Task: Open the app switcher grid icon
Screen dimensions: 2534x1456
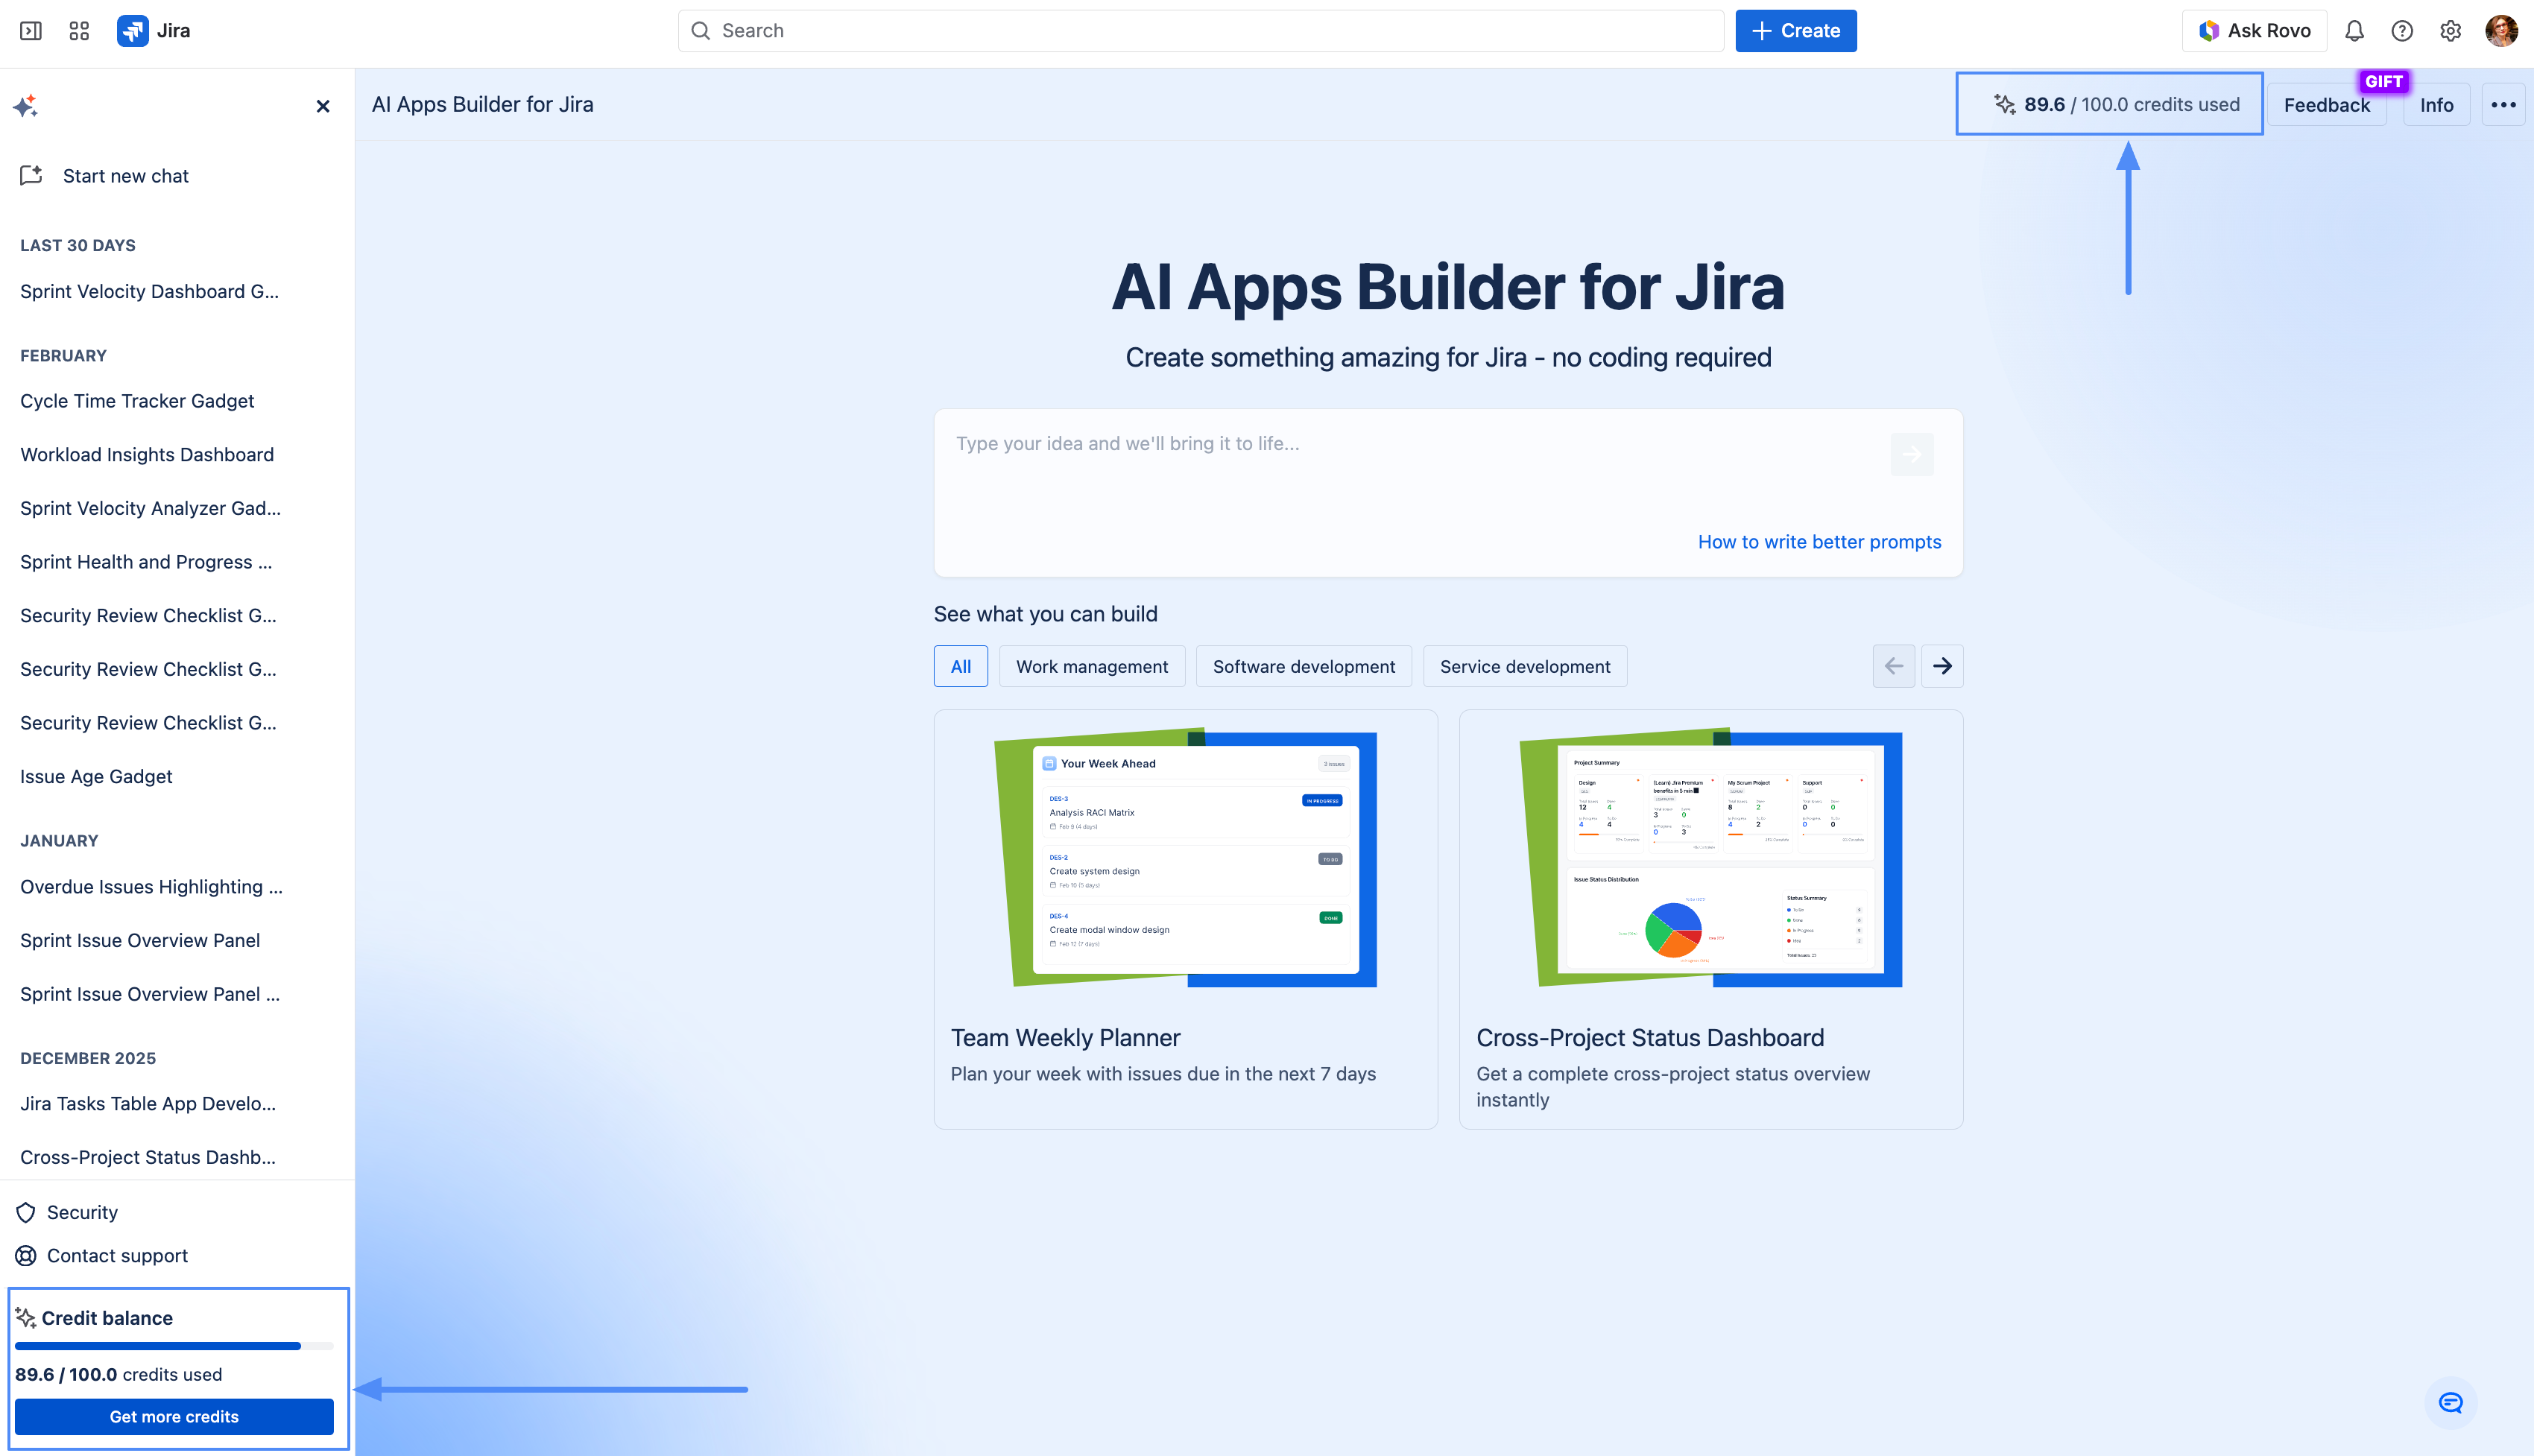Action: (79, 31)
